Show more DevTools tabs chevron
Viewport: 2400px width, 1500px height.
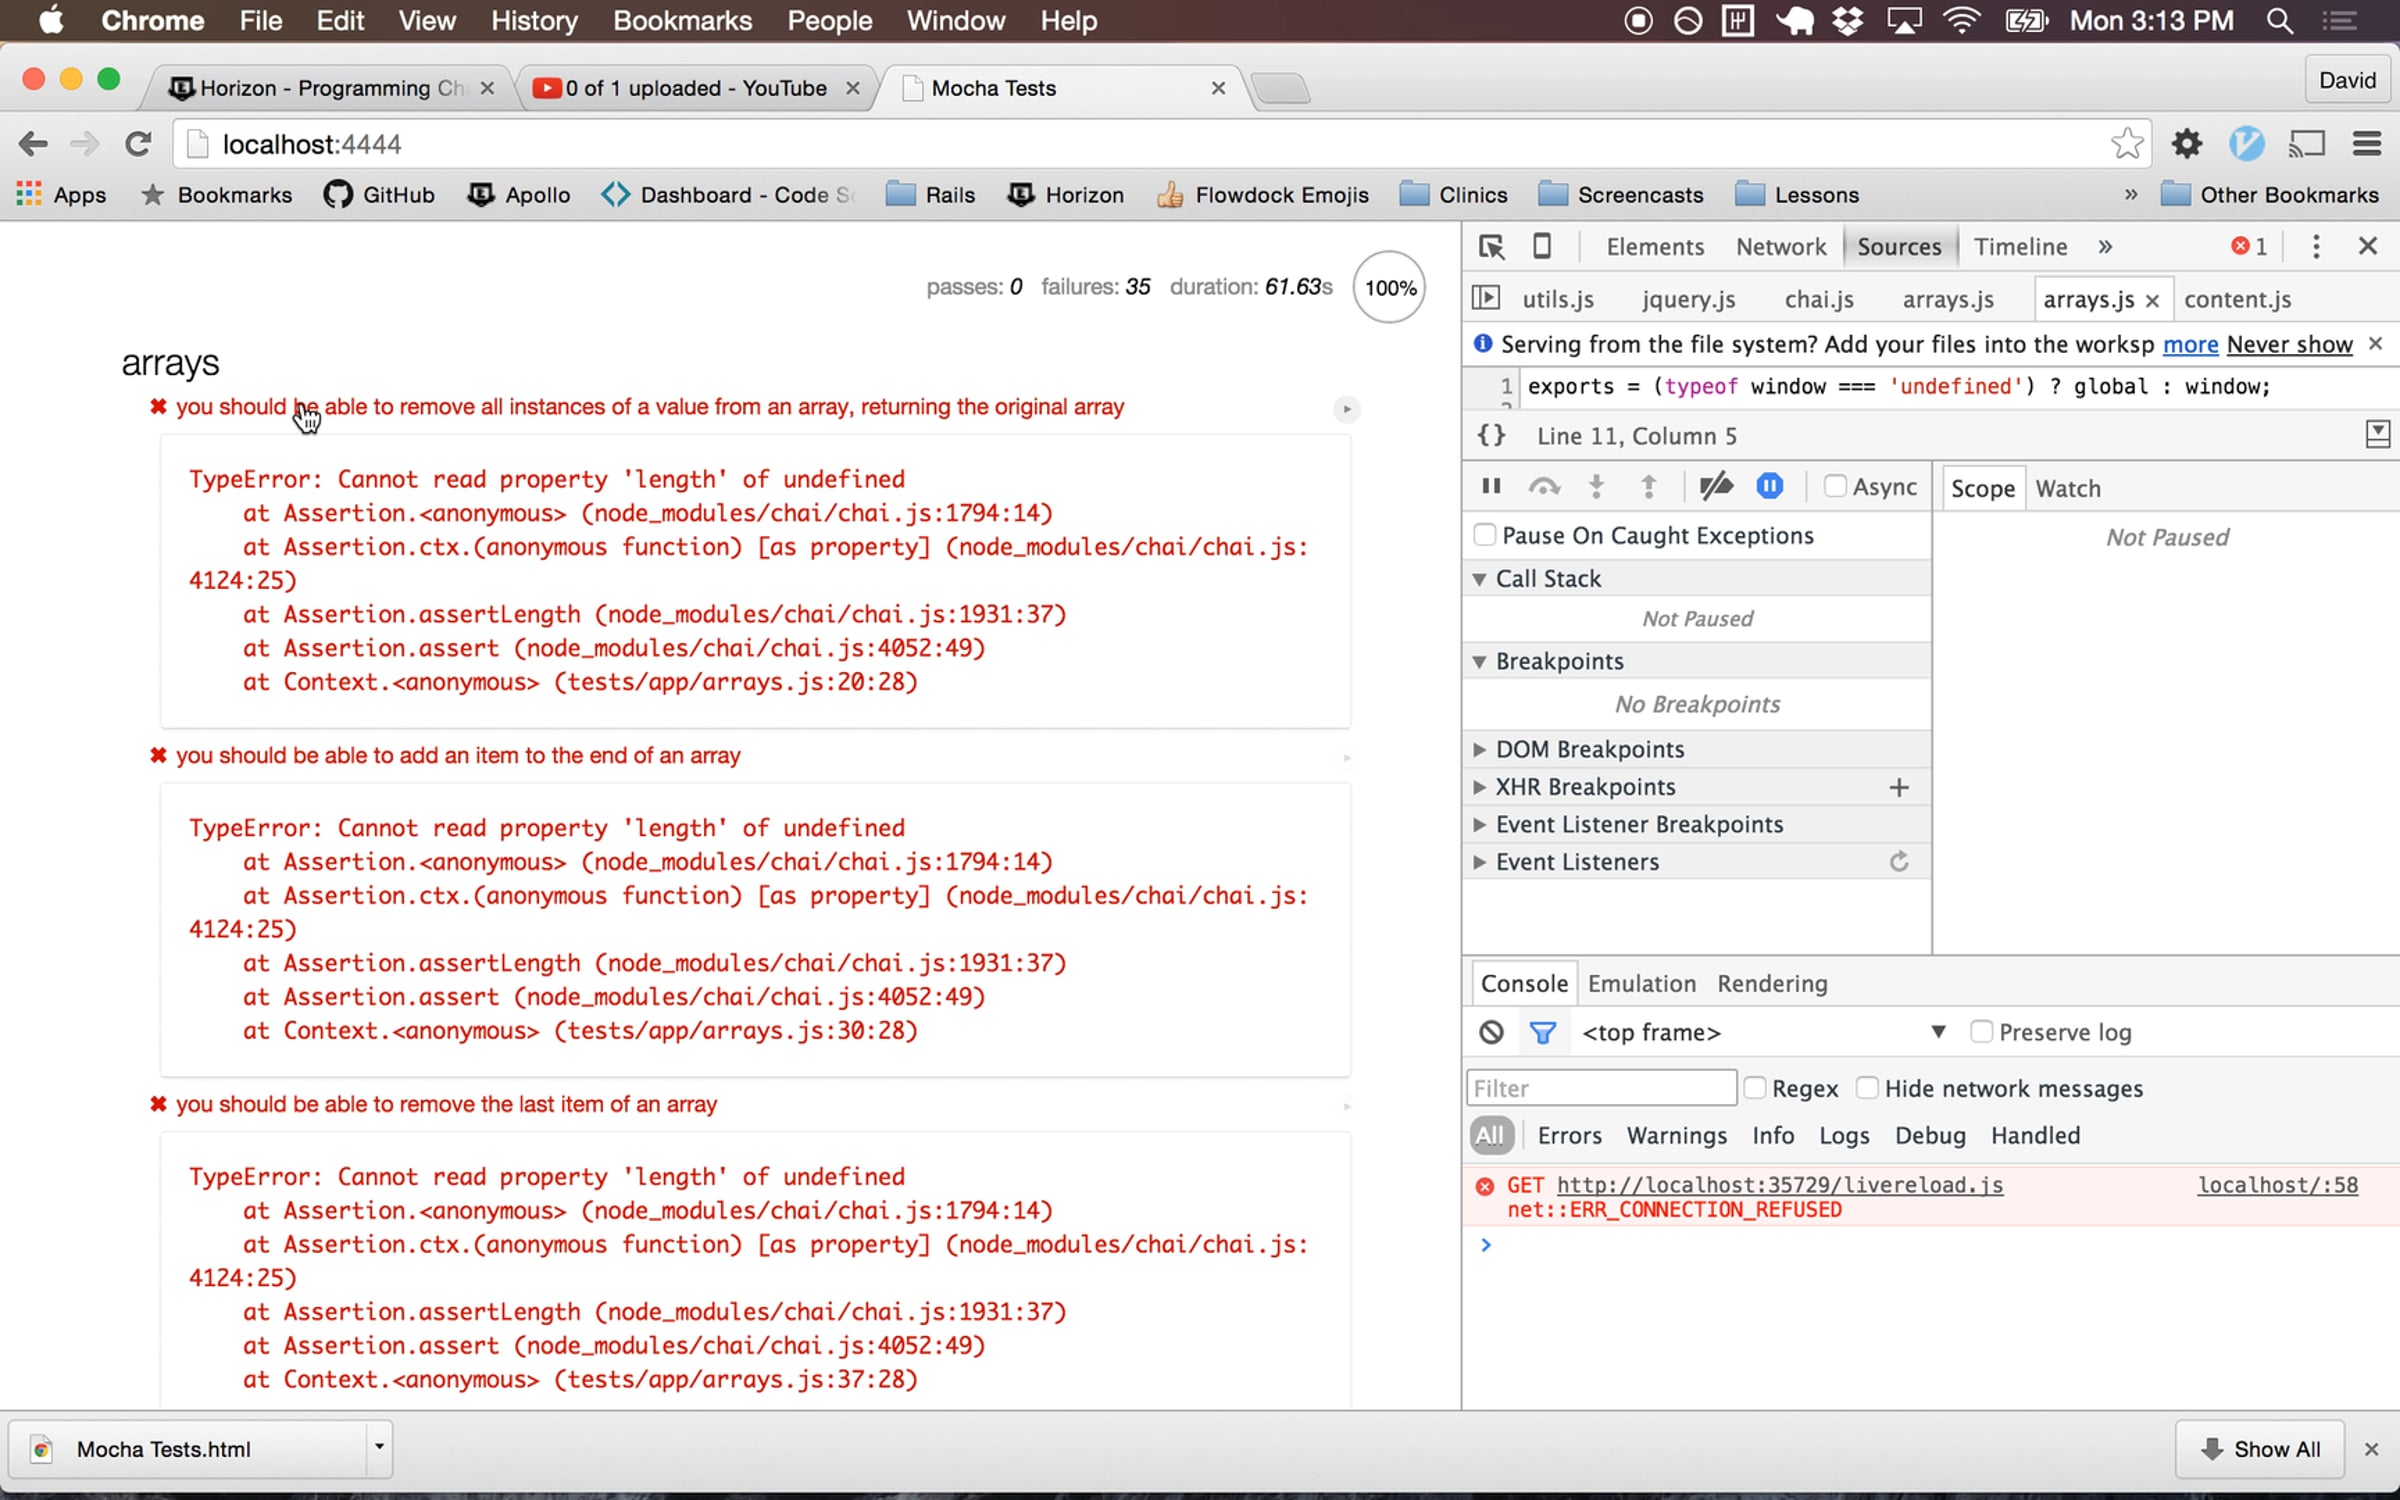(2105, 246)
